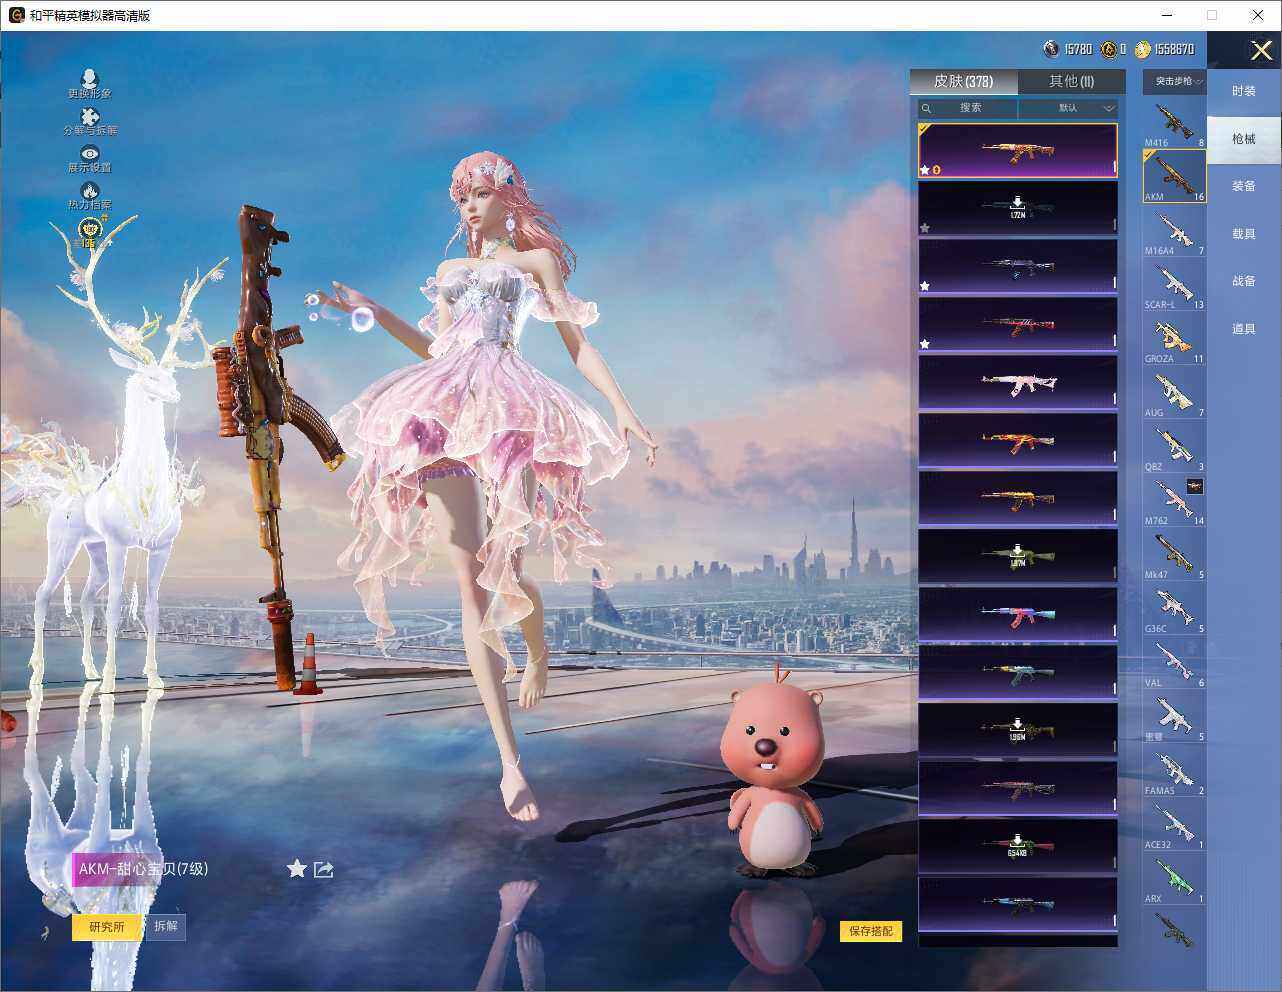Image resolution: width=1282 pixels, height=992 pixels.
Task: Select the FAMAS weapon icon
Action: pyautogui.click(x=1175, y=771)
